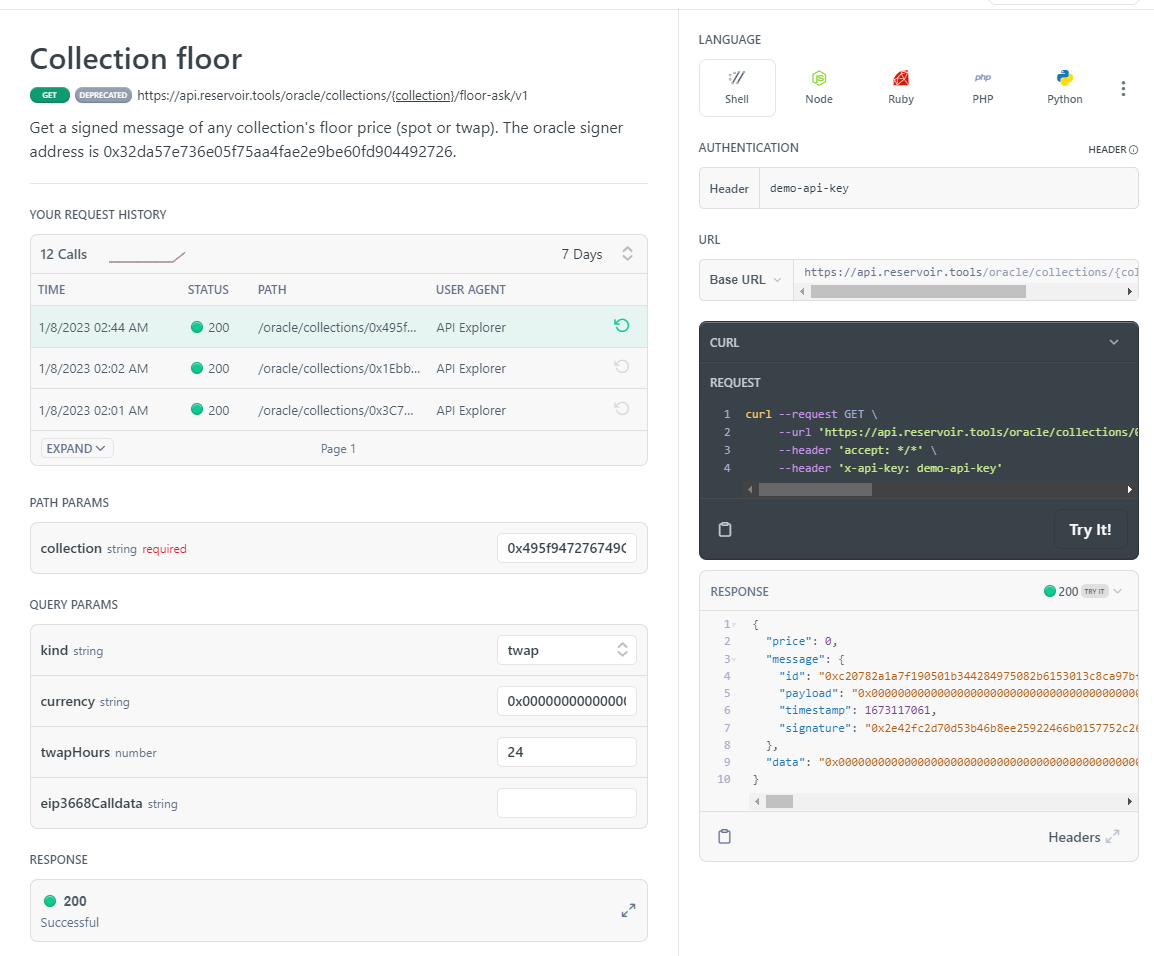Viewport: 1154px width, 956px height.
Task: Open the more languages overflow menu
Action: 1123,88
